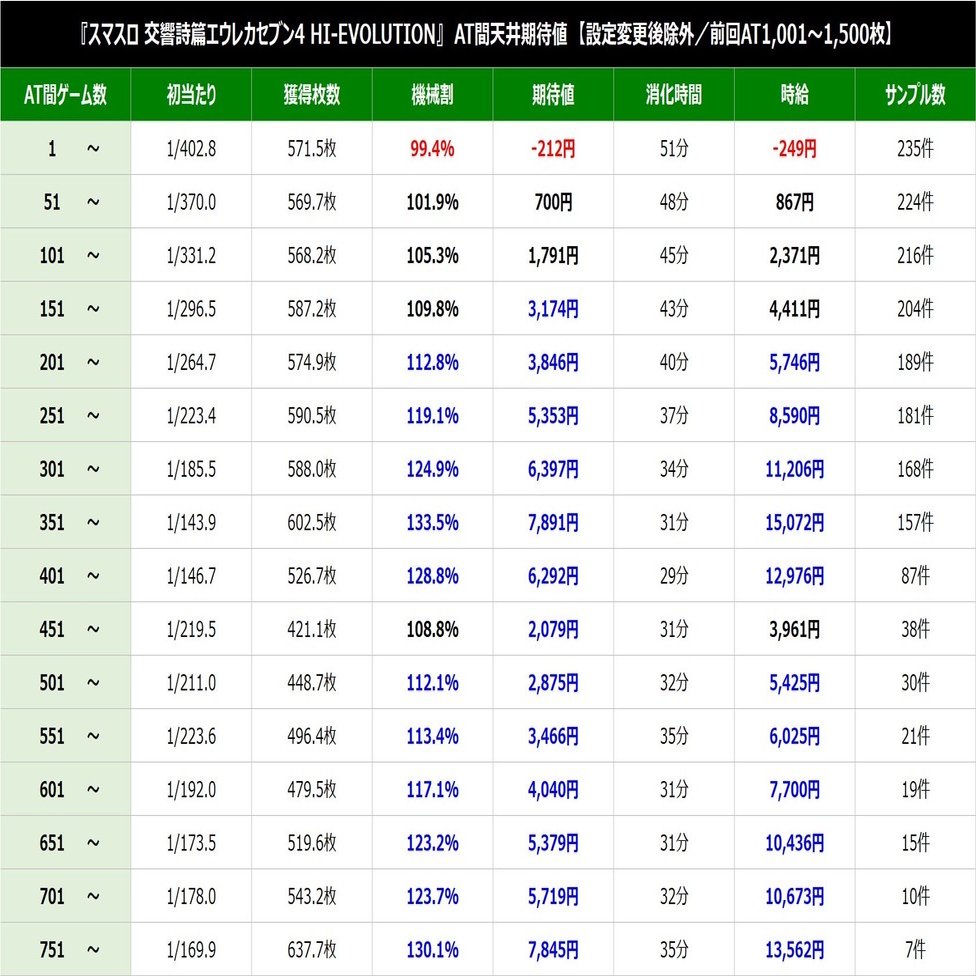Click the 8,590円 hourly wage cell
Screen dimensions: 976x976
[795, 415]
